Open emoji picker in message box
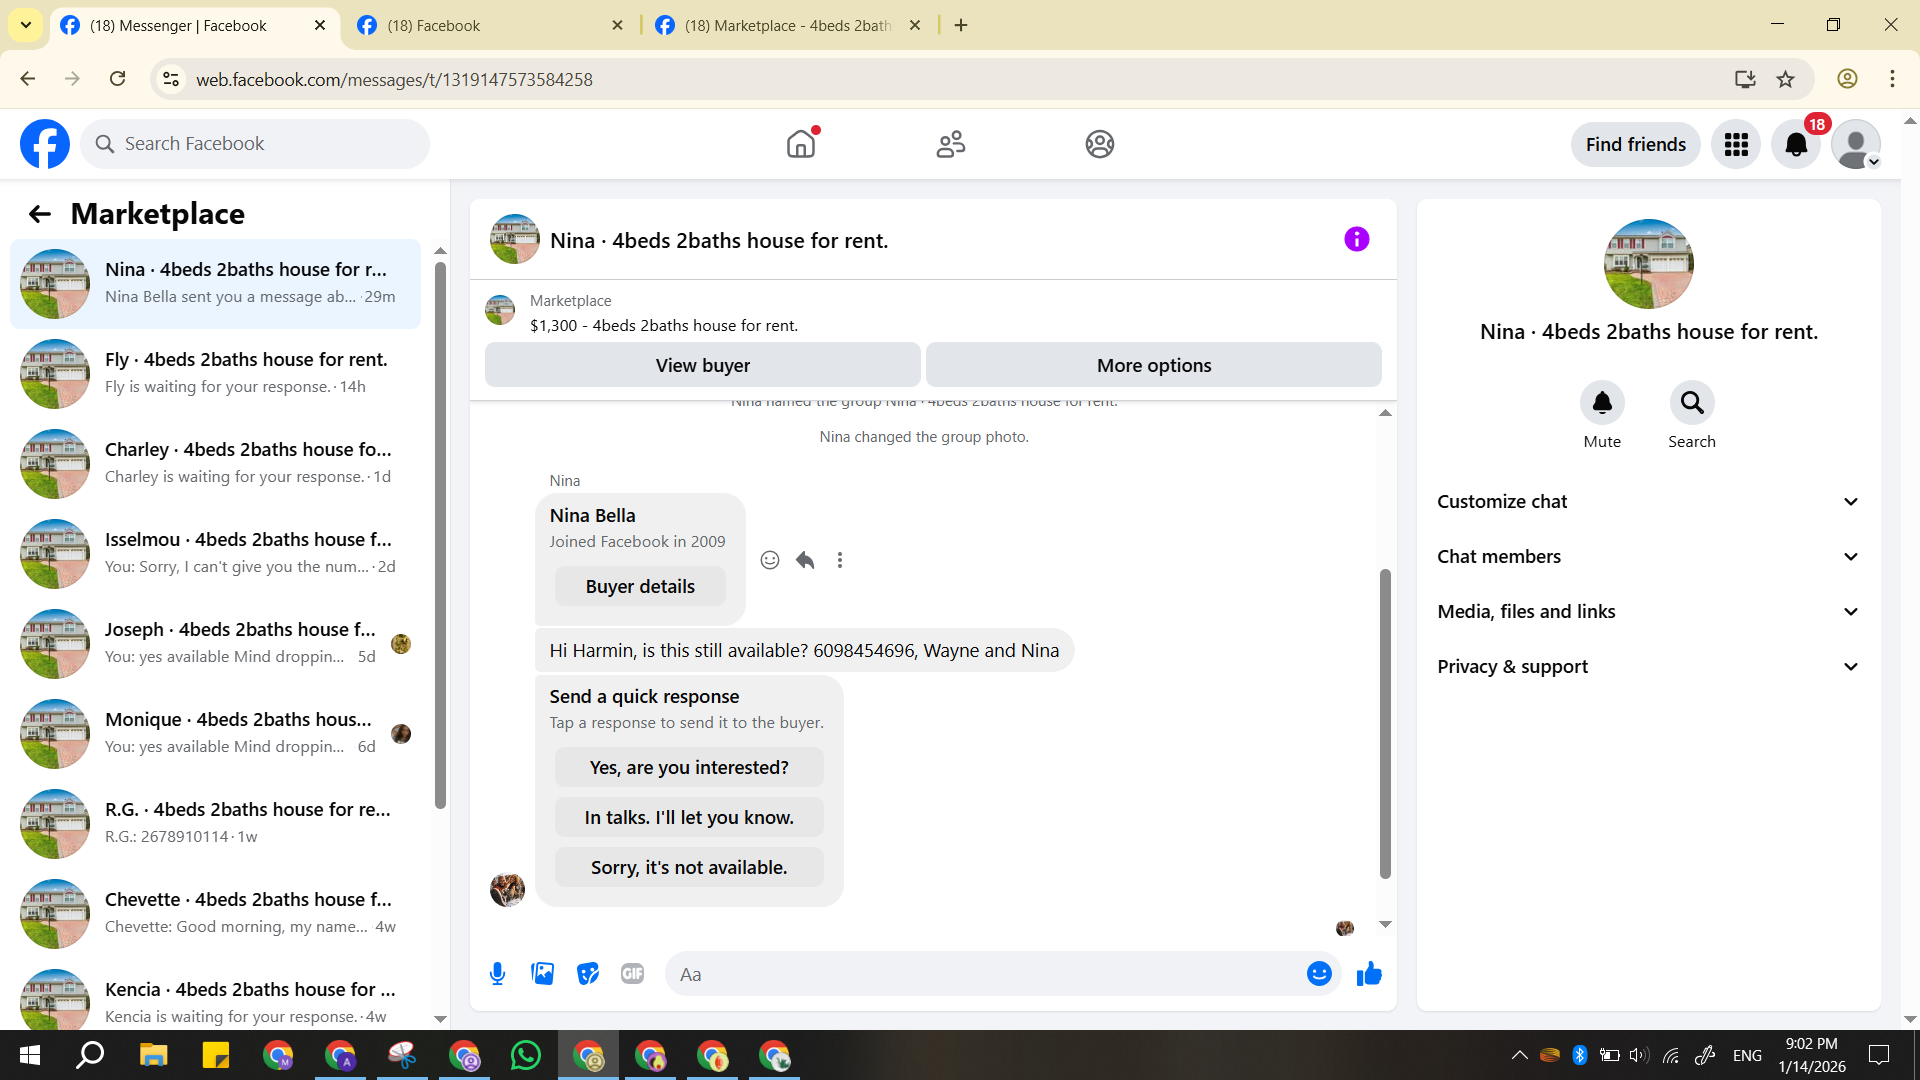Image resolution: width=1920 pixels, height=1080 pixels. pyautogui.click(x=1319, y=974)
